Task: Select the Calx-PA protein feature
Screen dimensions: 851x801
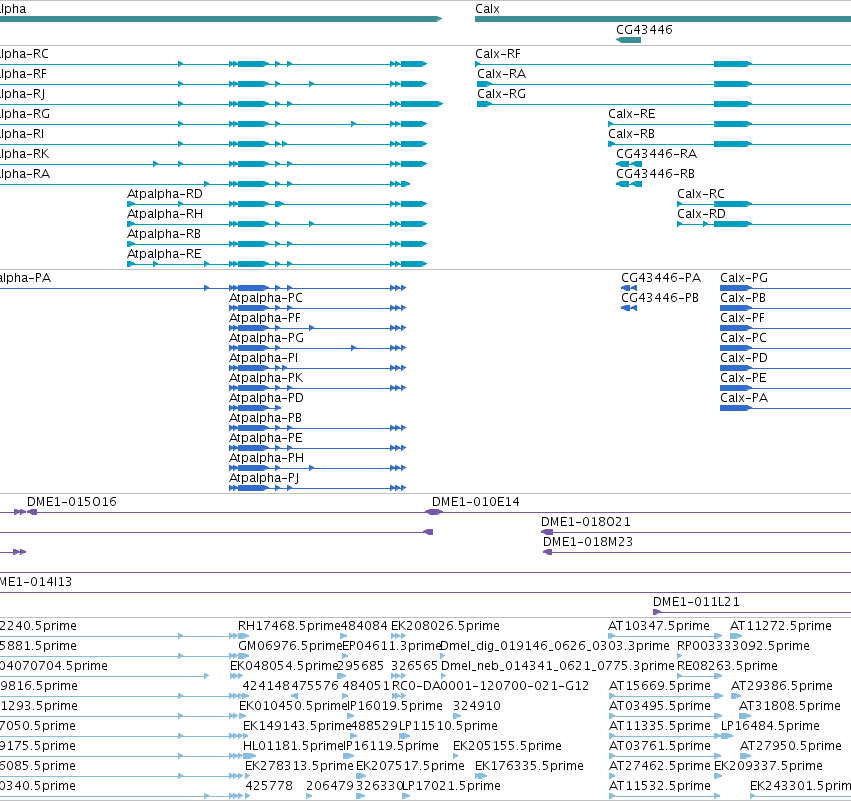Action: click(x=785, y=408)
